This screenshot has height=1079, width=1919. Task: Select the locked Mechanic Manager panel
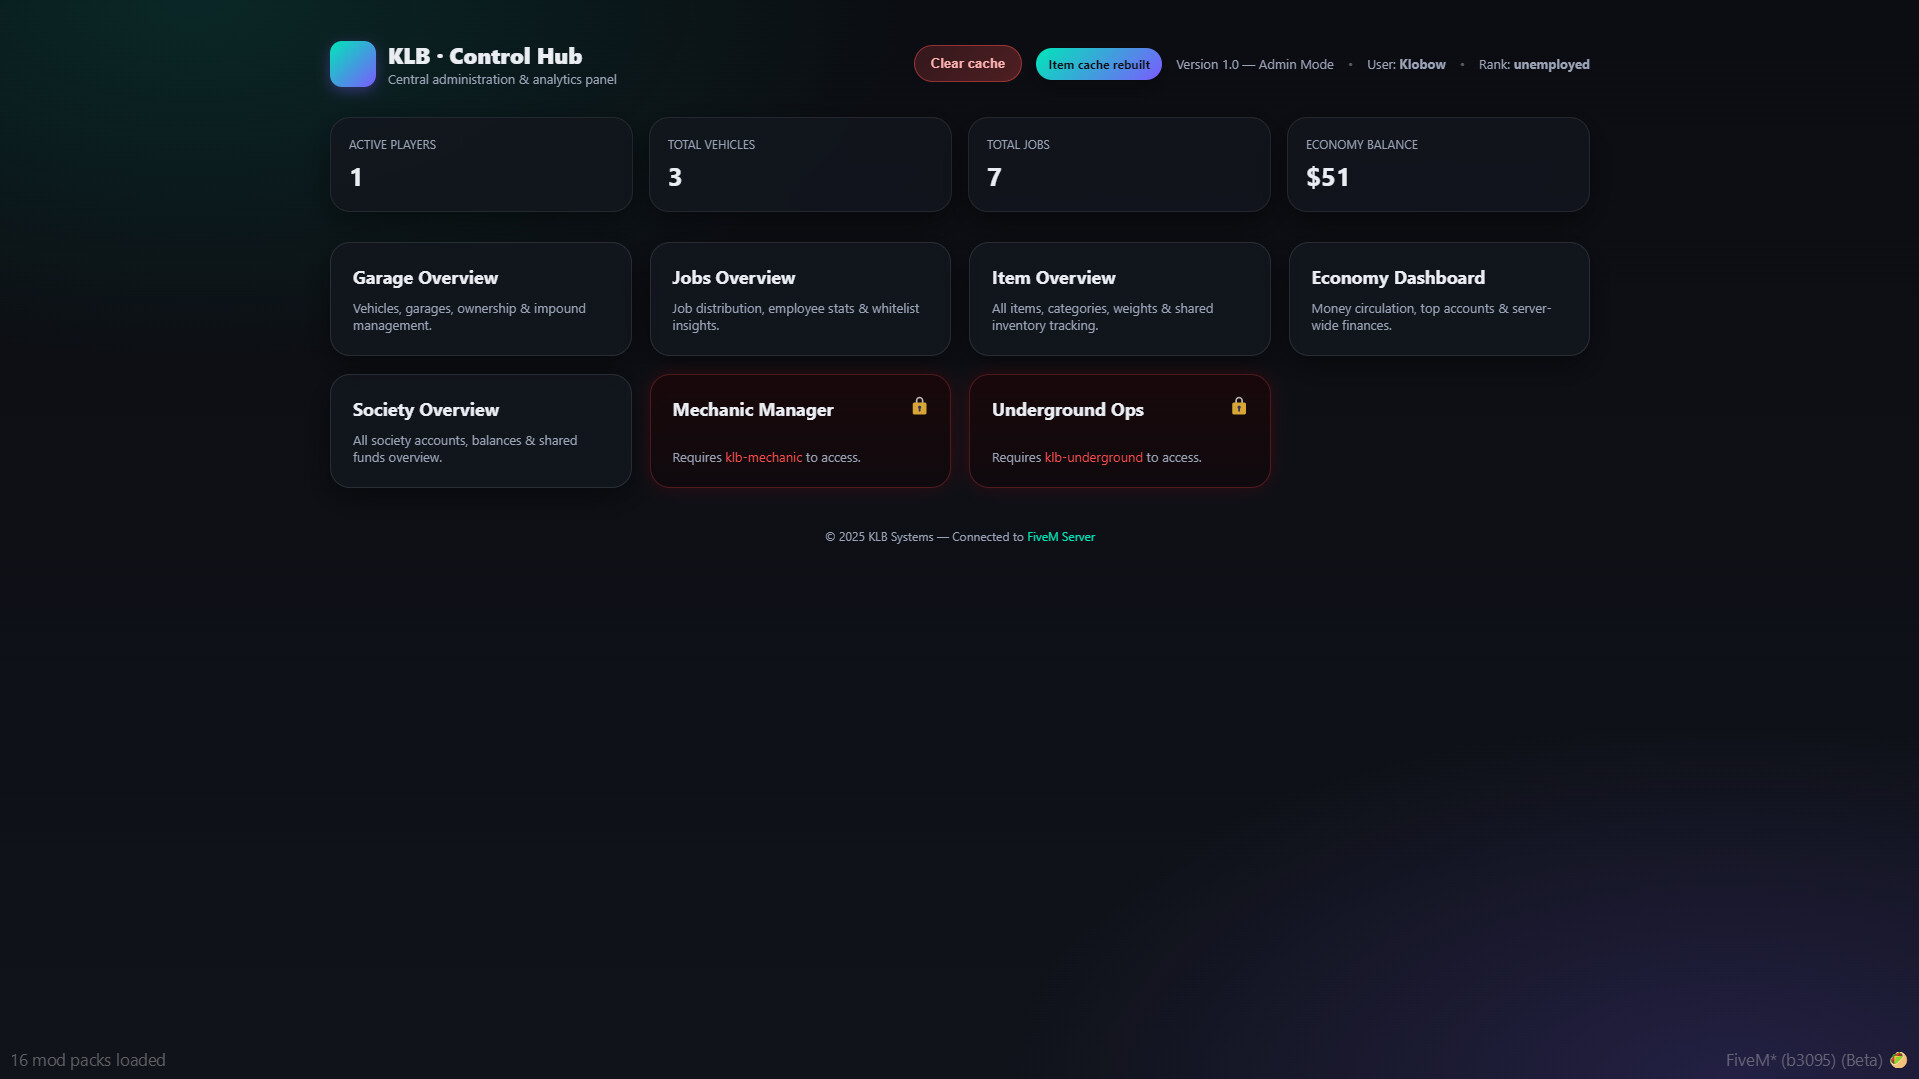coord(799,430)
